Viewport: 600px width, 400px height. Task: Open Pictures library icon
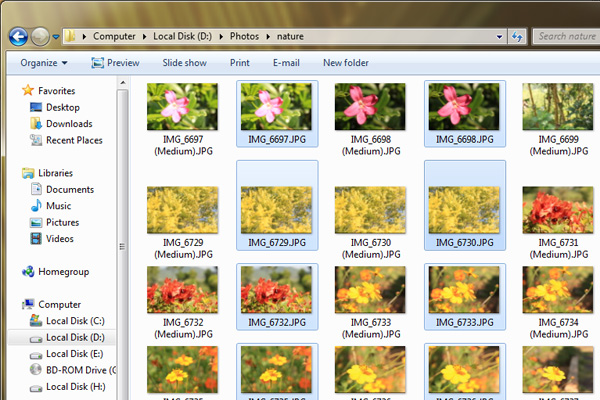pyautogui.click(x=36, y=222)
